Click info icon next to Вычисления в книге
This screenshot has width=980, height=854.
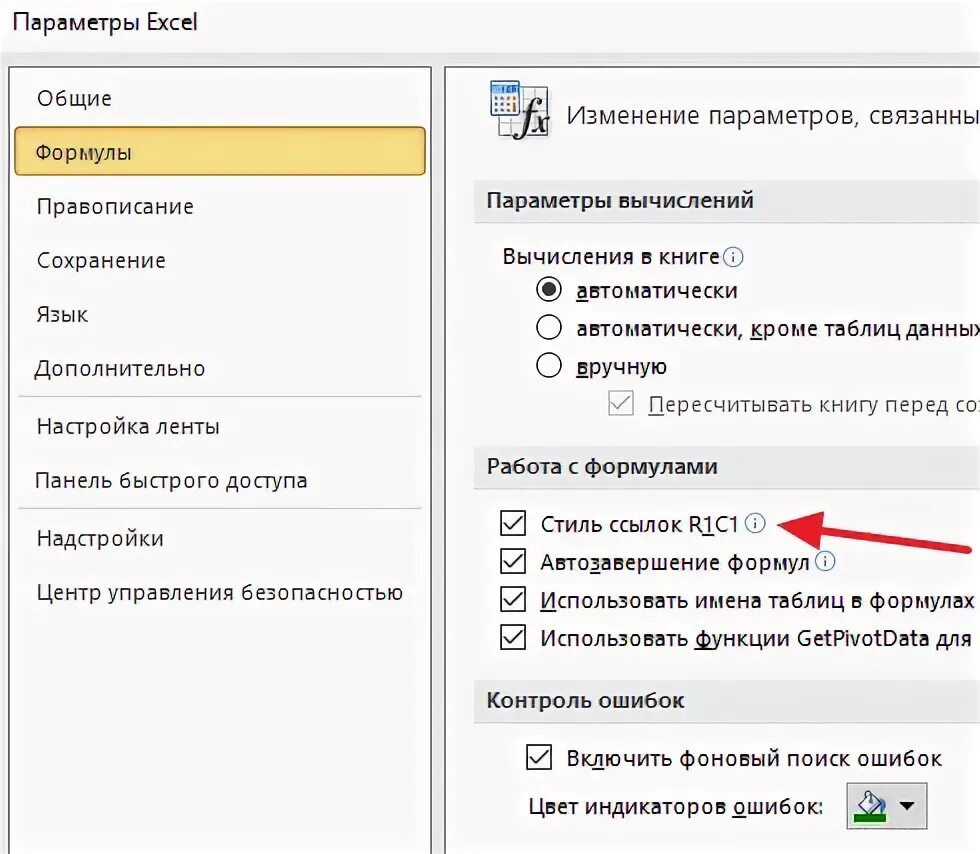click(733, 257)
